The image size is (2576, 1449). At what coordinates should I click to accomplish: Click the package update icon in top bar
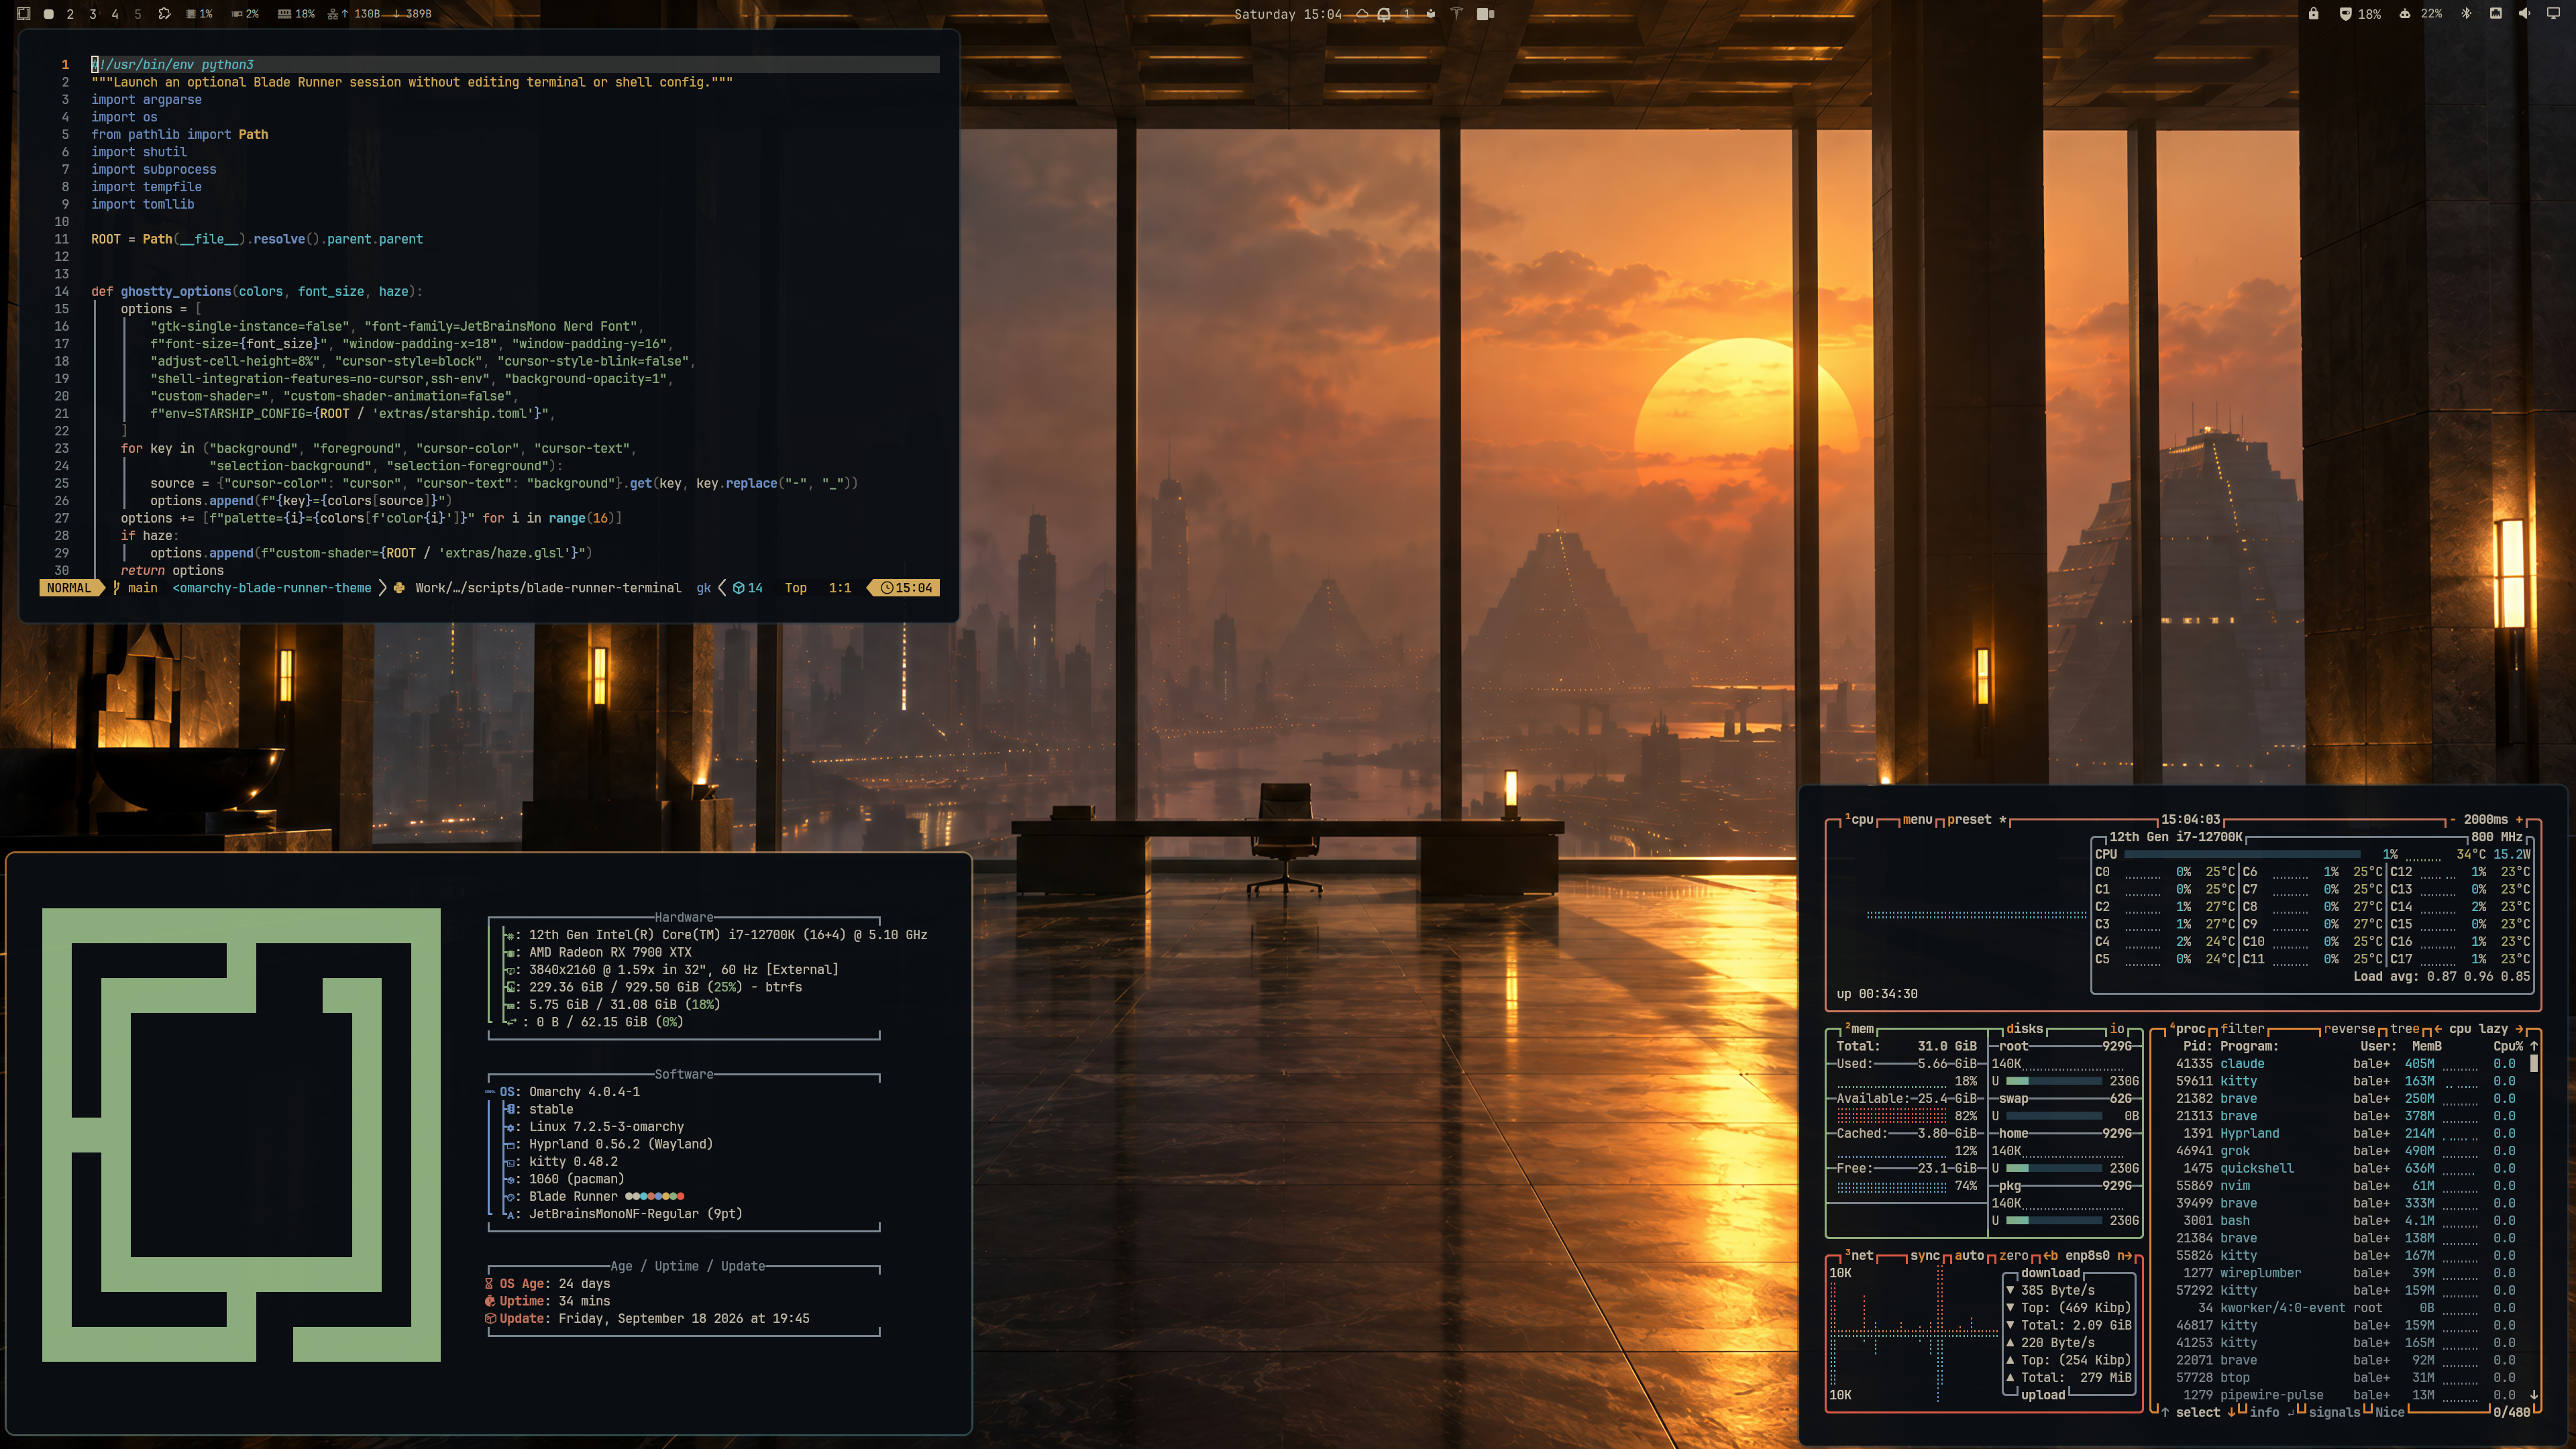tap(1431, 14)
